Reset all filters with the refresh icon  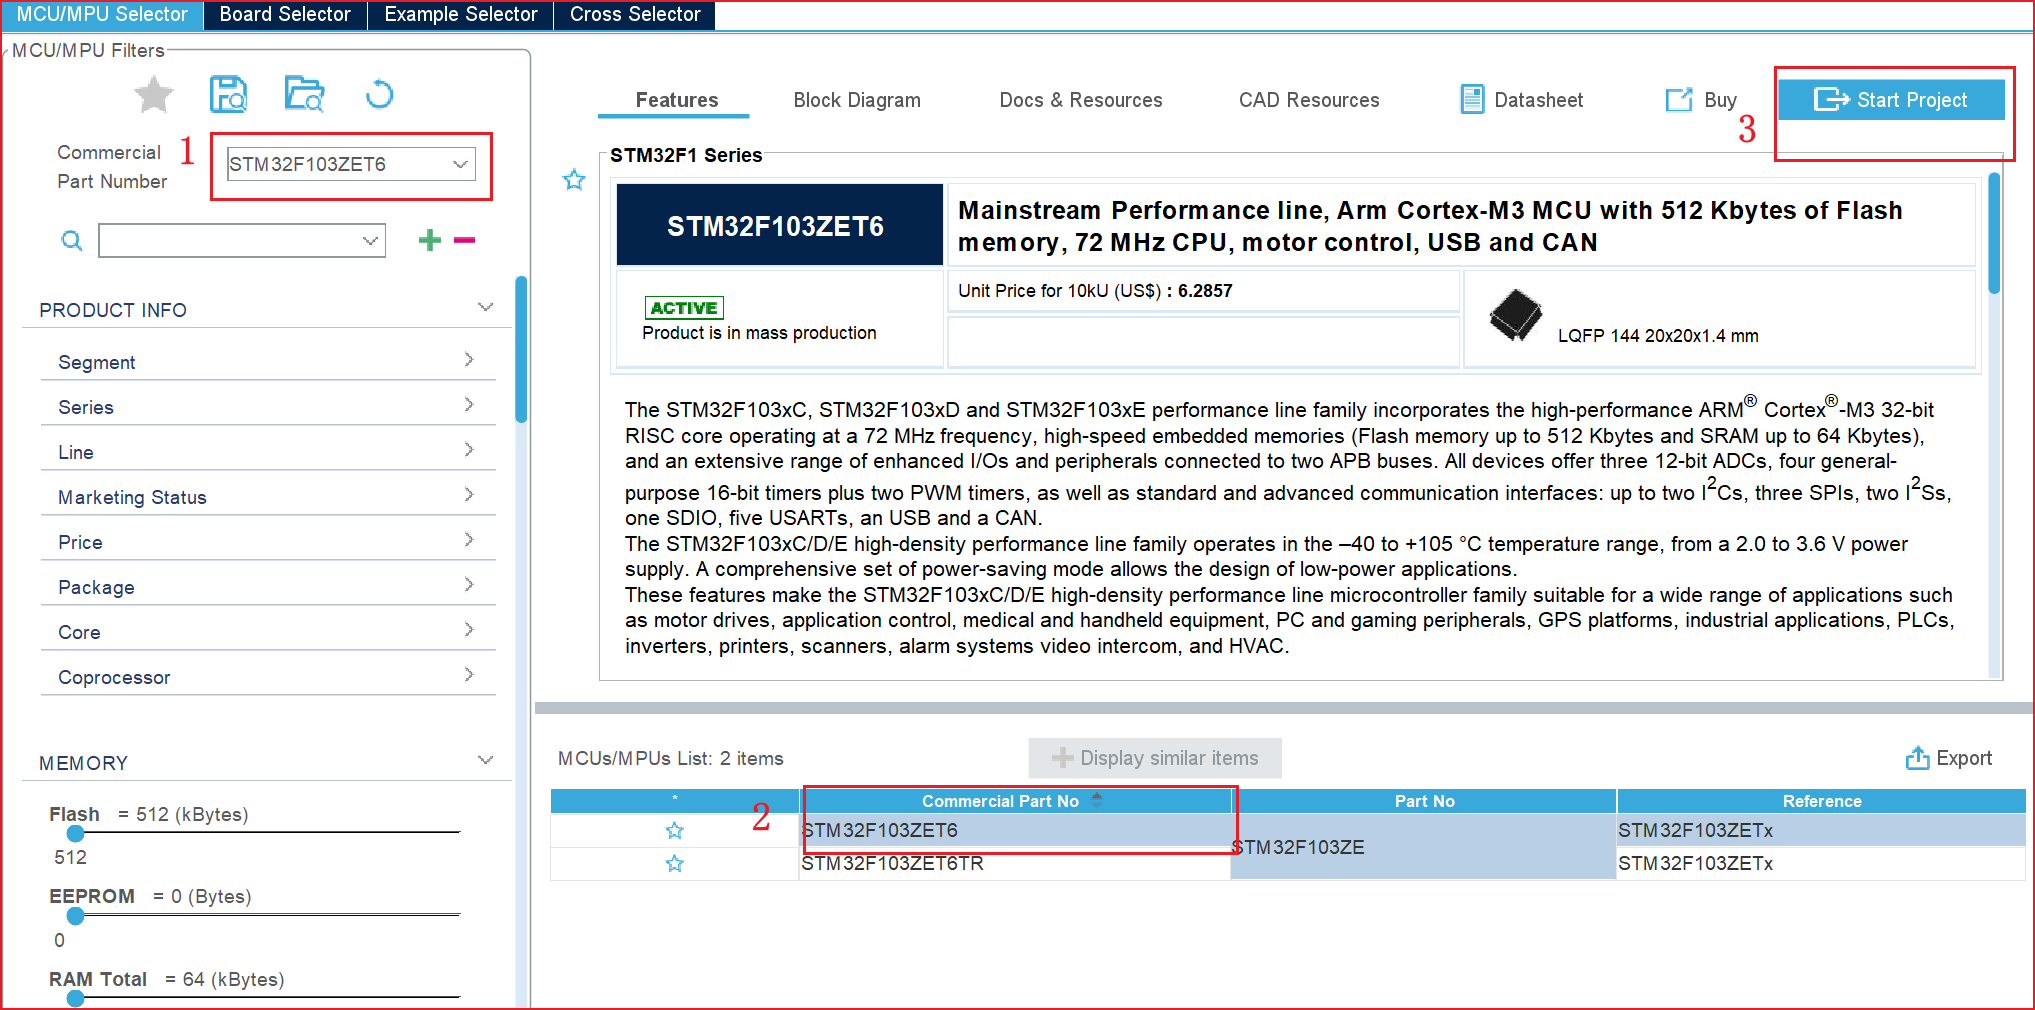(379, 95)
